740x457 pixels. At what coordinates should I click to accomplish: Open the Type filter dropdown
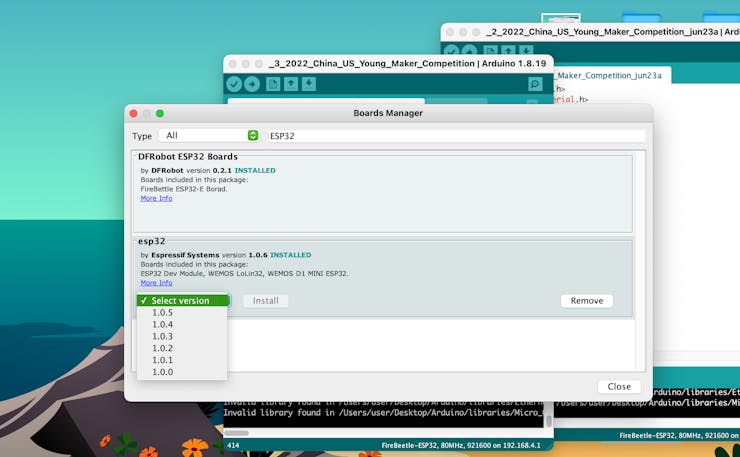209,135
